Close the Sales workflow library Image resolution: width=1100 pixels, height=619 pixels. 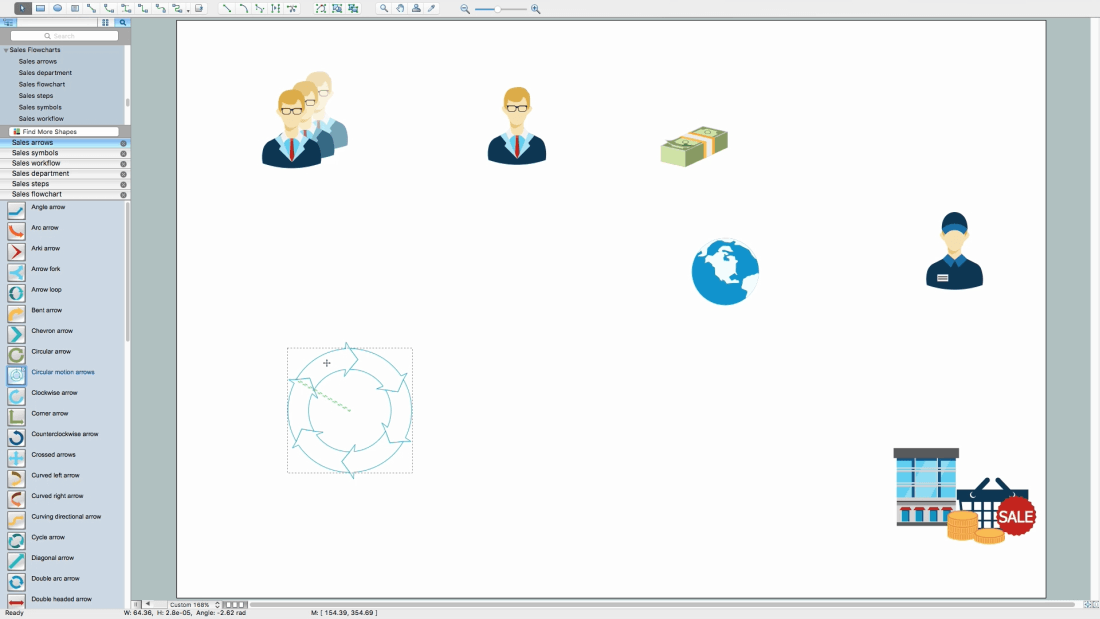(x=123, y=164)
